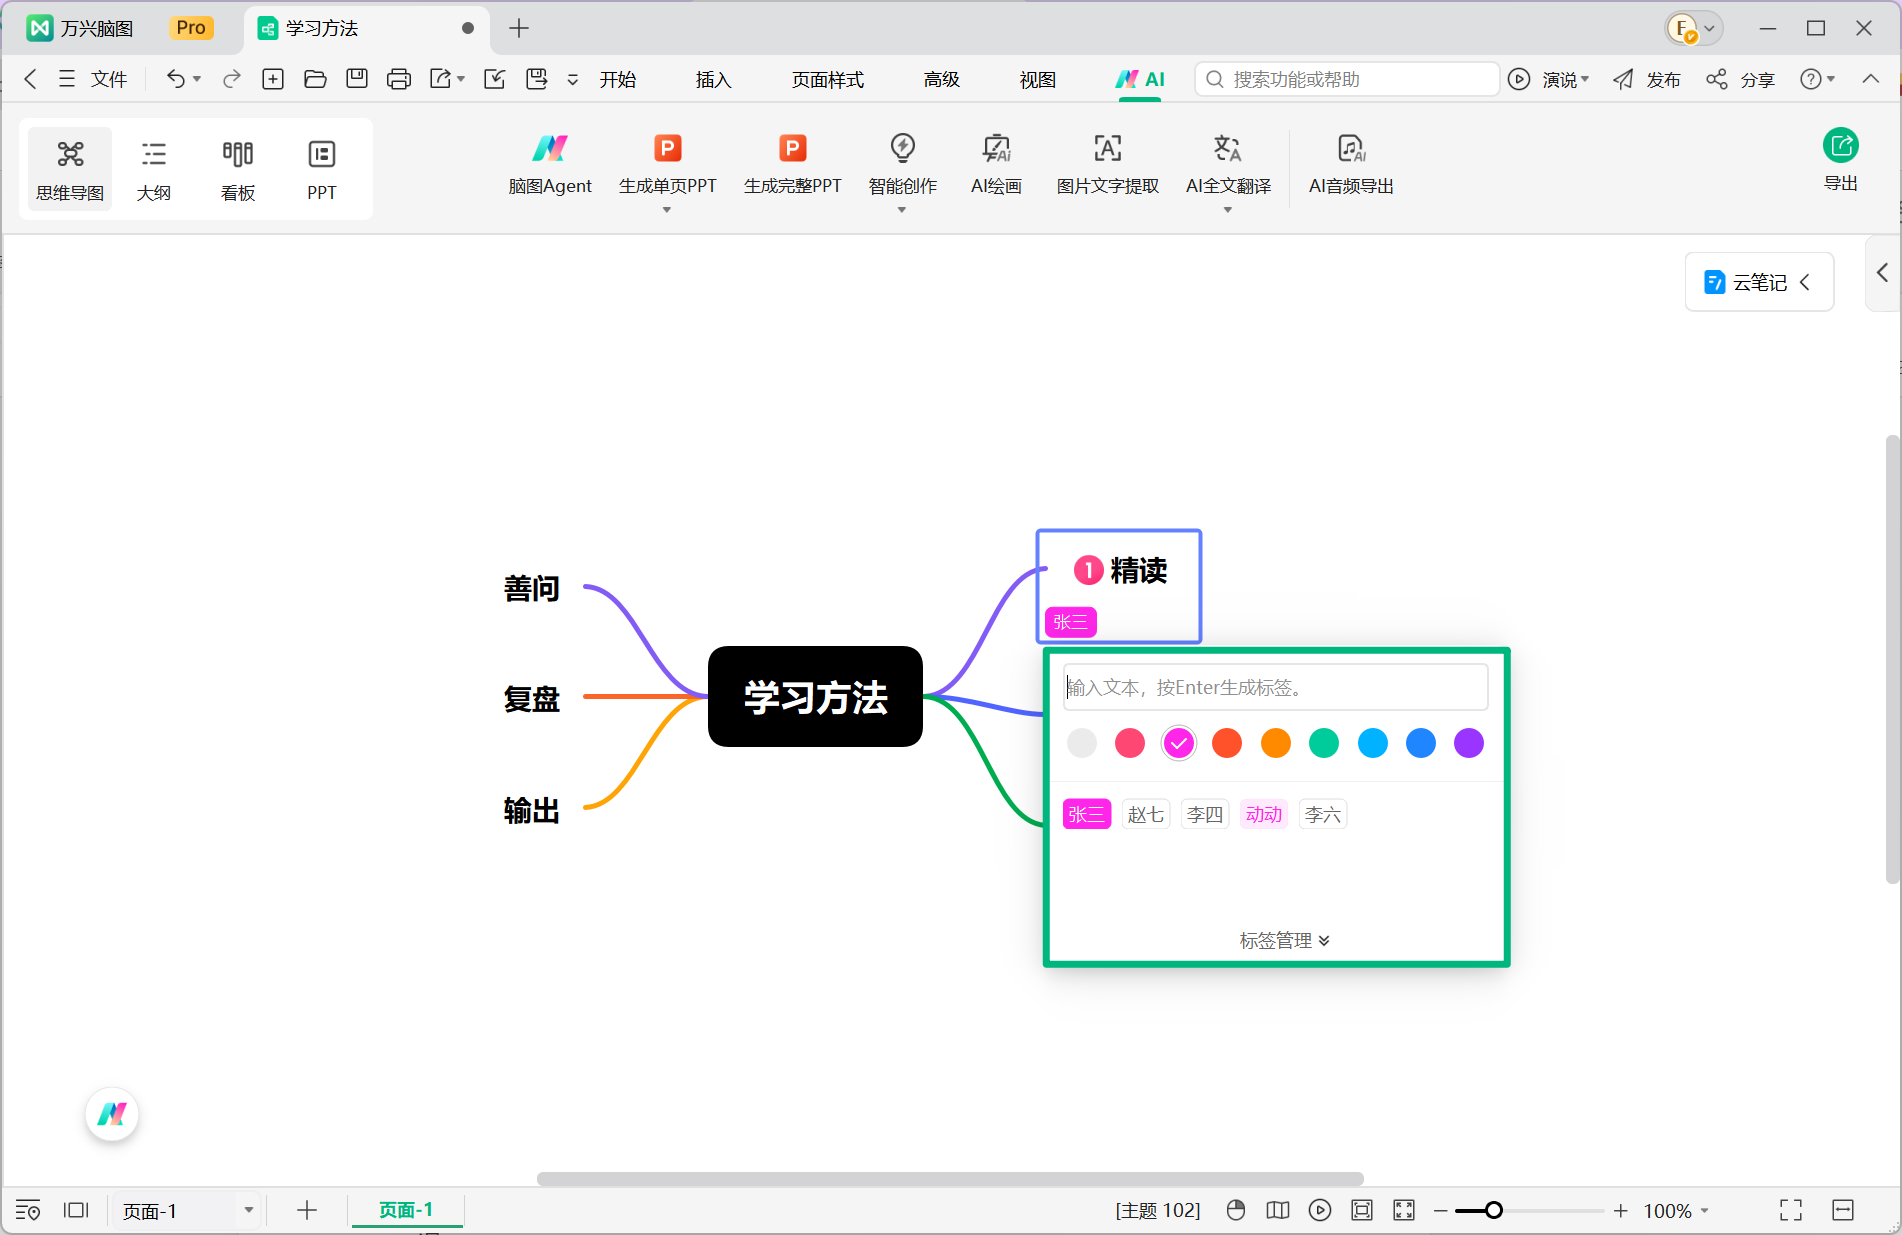Viewport: 1902px width, 1235px height.
Task: Toggle the 李四 tag
Action: pos(1205,814)
